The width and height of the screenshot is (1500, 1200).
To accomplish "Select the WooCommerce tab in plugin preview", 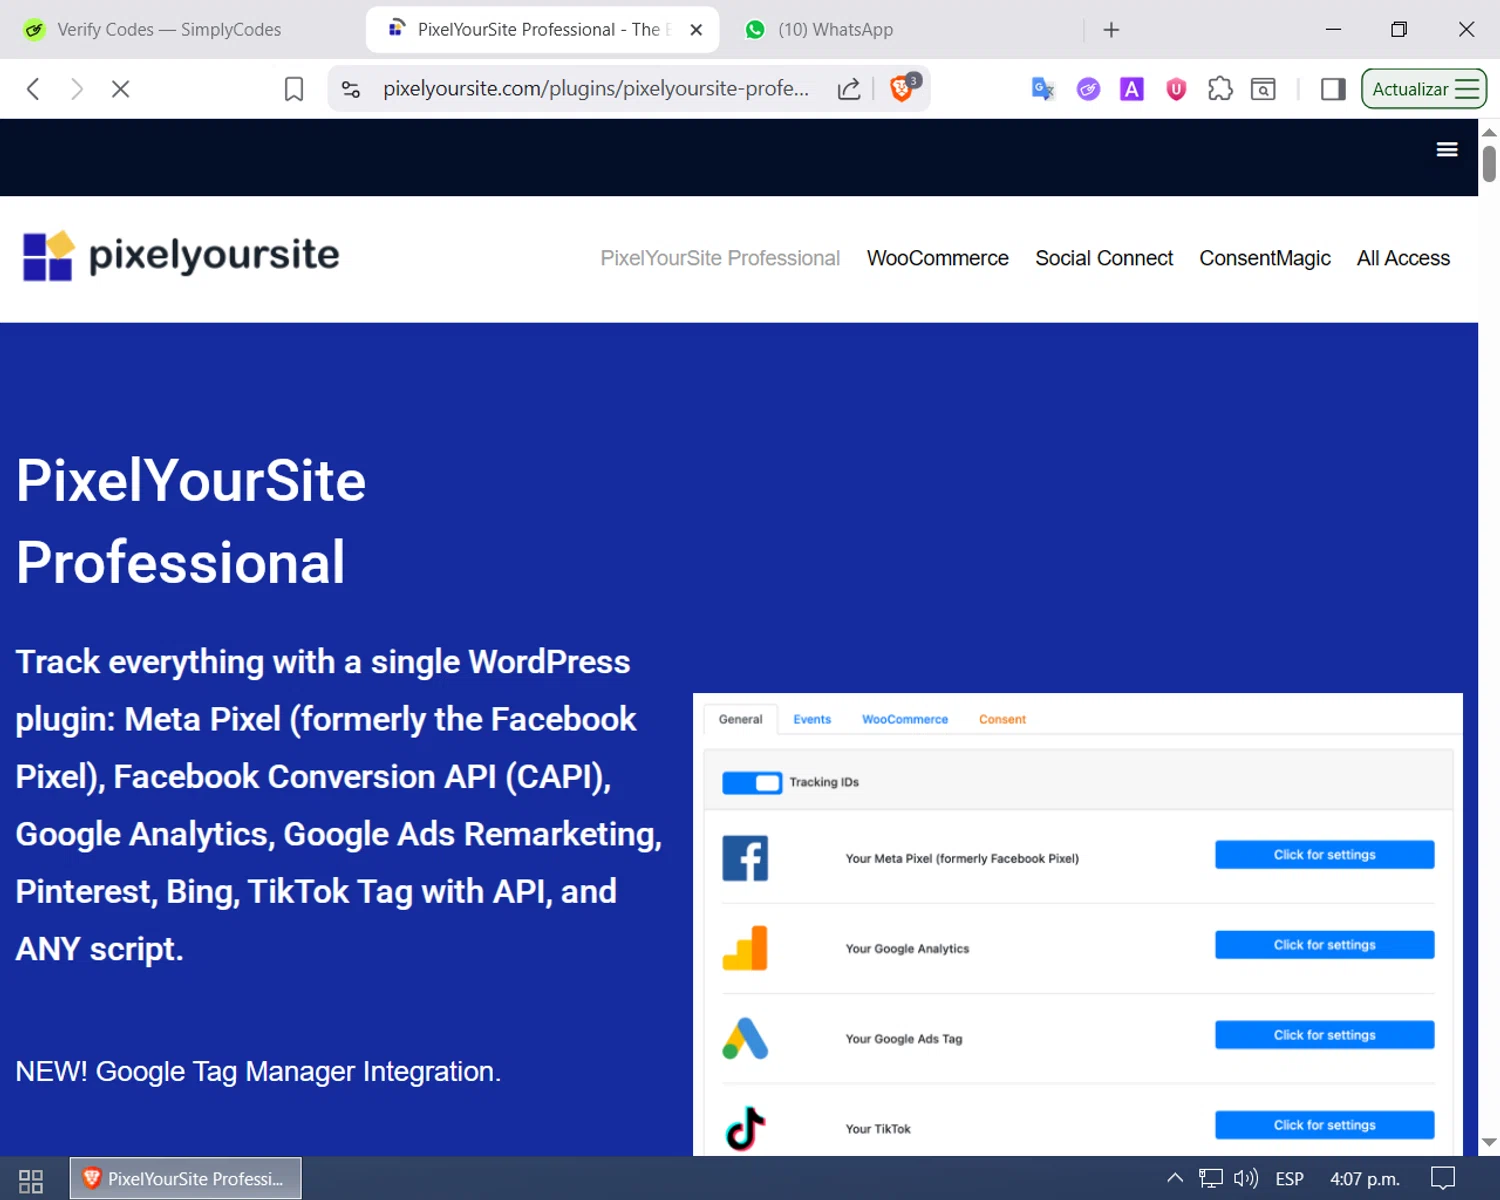I will point(905,719).
